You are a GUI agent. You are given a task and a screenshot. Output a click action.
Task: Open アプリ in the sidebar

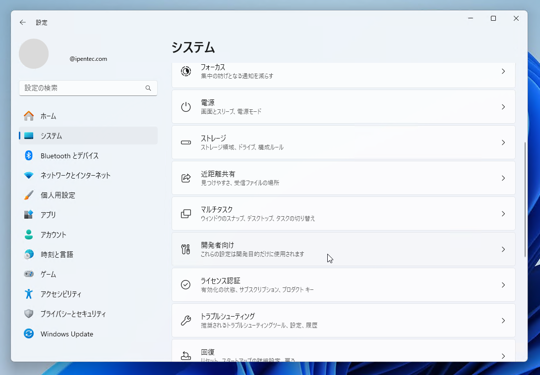88,215
